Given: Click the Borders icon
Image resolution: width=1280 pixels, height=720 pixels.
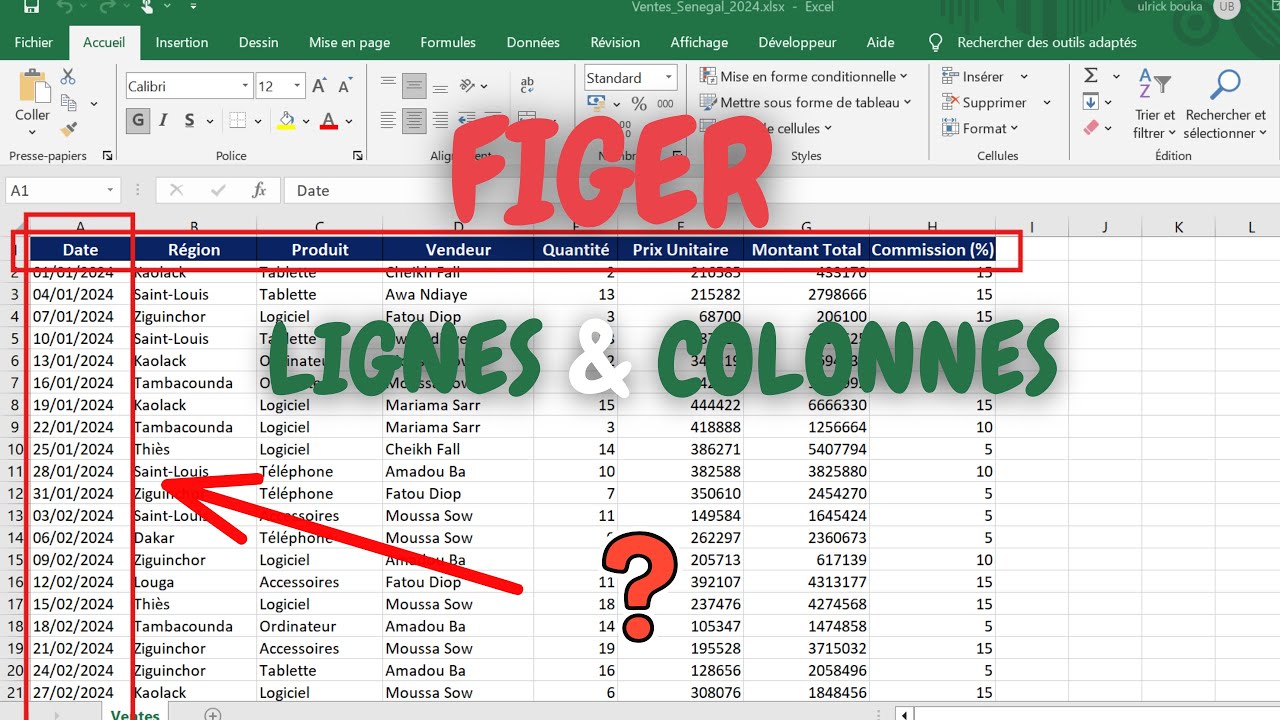Looking at the screenshot, I should [237, 121].
